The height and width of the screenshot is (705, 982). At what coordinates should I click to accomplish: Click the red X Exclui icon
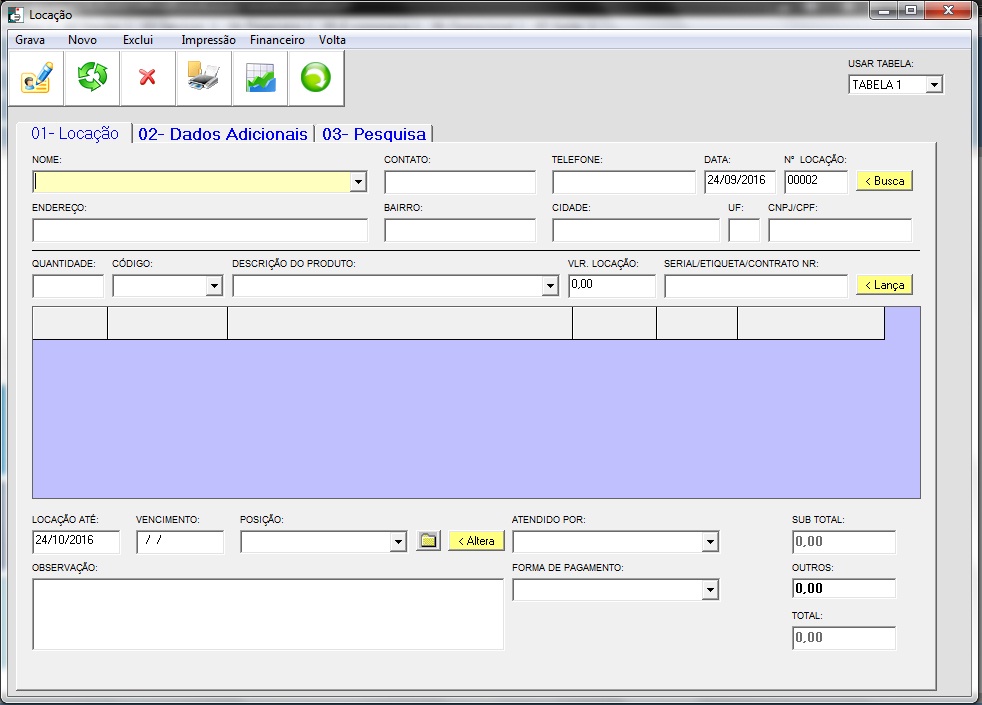[148, 77]
